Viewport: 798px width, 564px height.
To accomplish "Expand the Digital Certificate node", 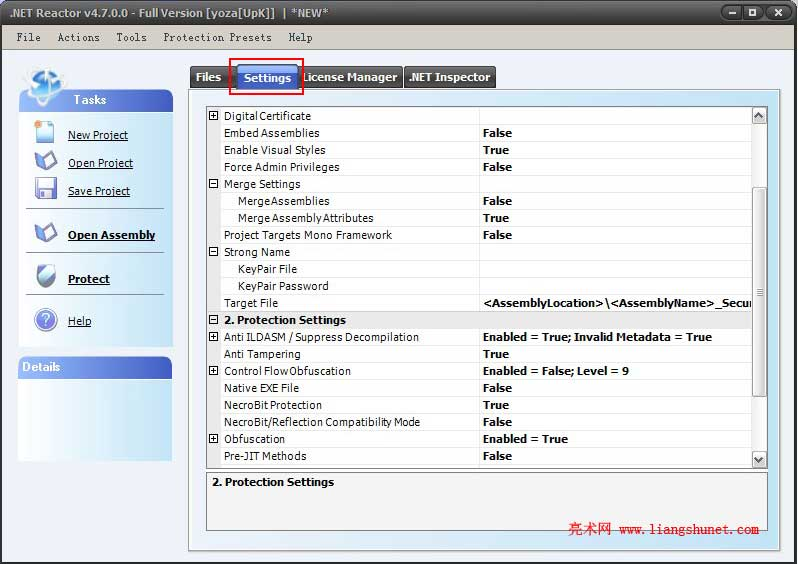I will click(214, 116).
